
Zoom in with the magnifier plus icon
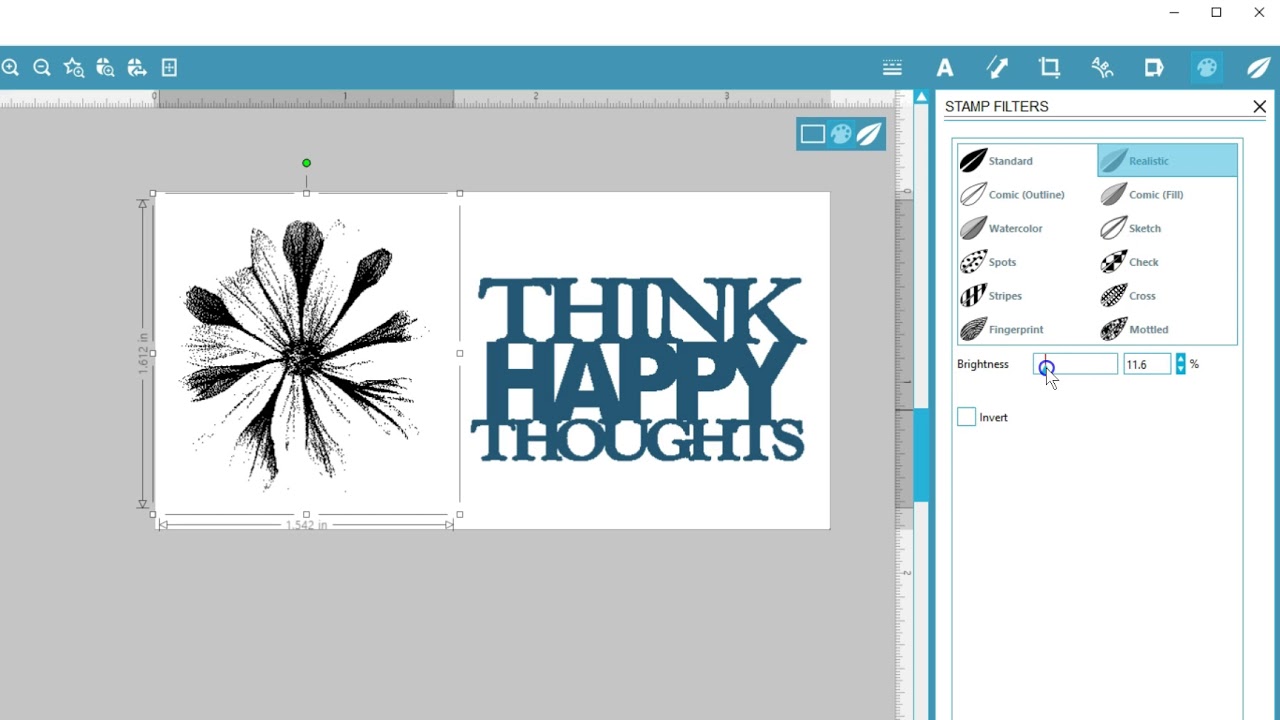[x=10, y=68]
